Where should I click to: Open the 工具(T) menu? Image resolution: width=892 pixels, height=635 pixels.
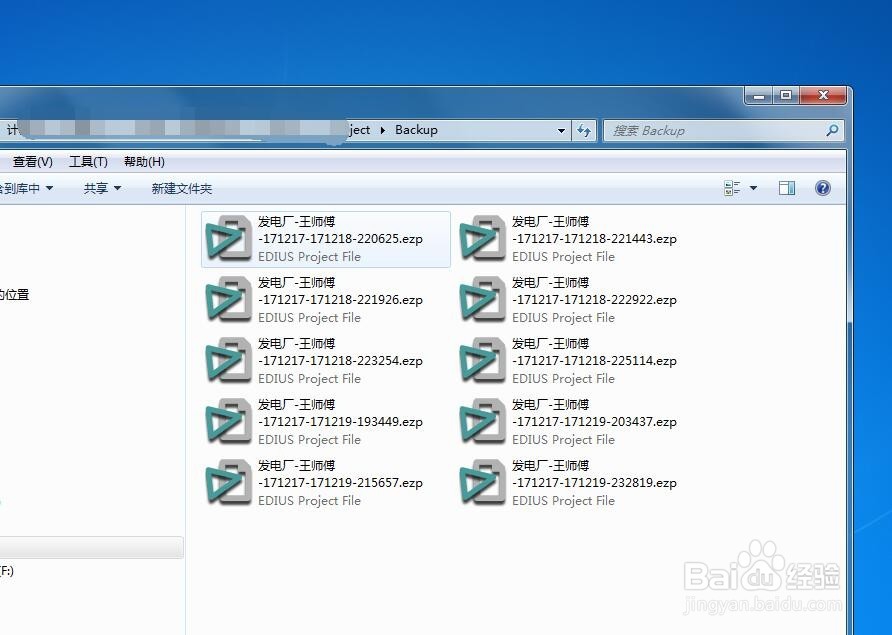(88, 162)
